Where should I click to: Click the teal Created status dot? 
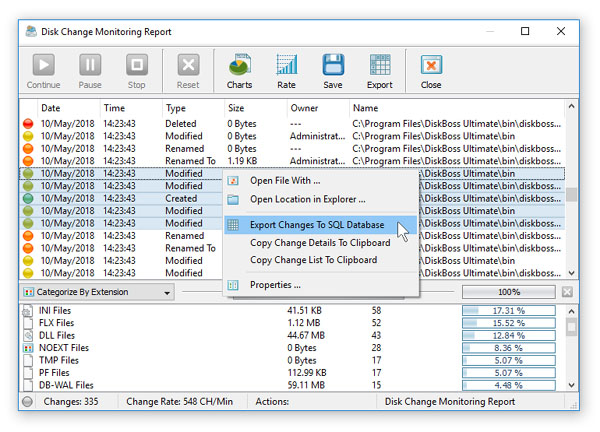pyautogui.click(x=28, y=198)
